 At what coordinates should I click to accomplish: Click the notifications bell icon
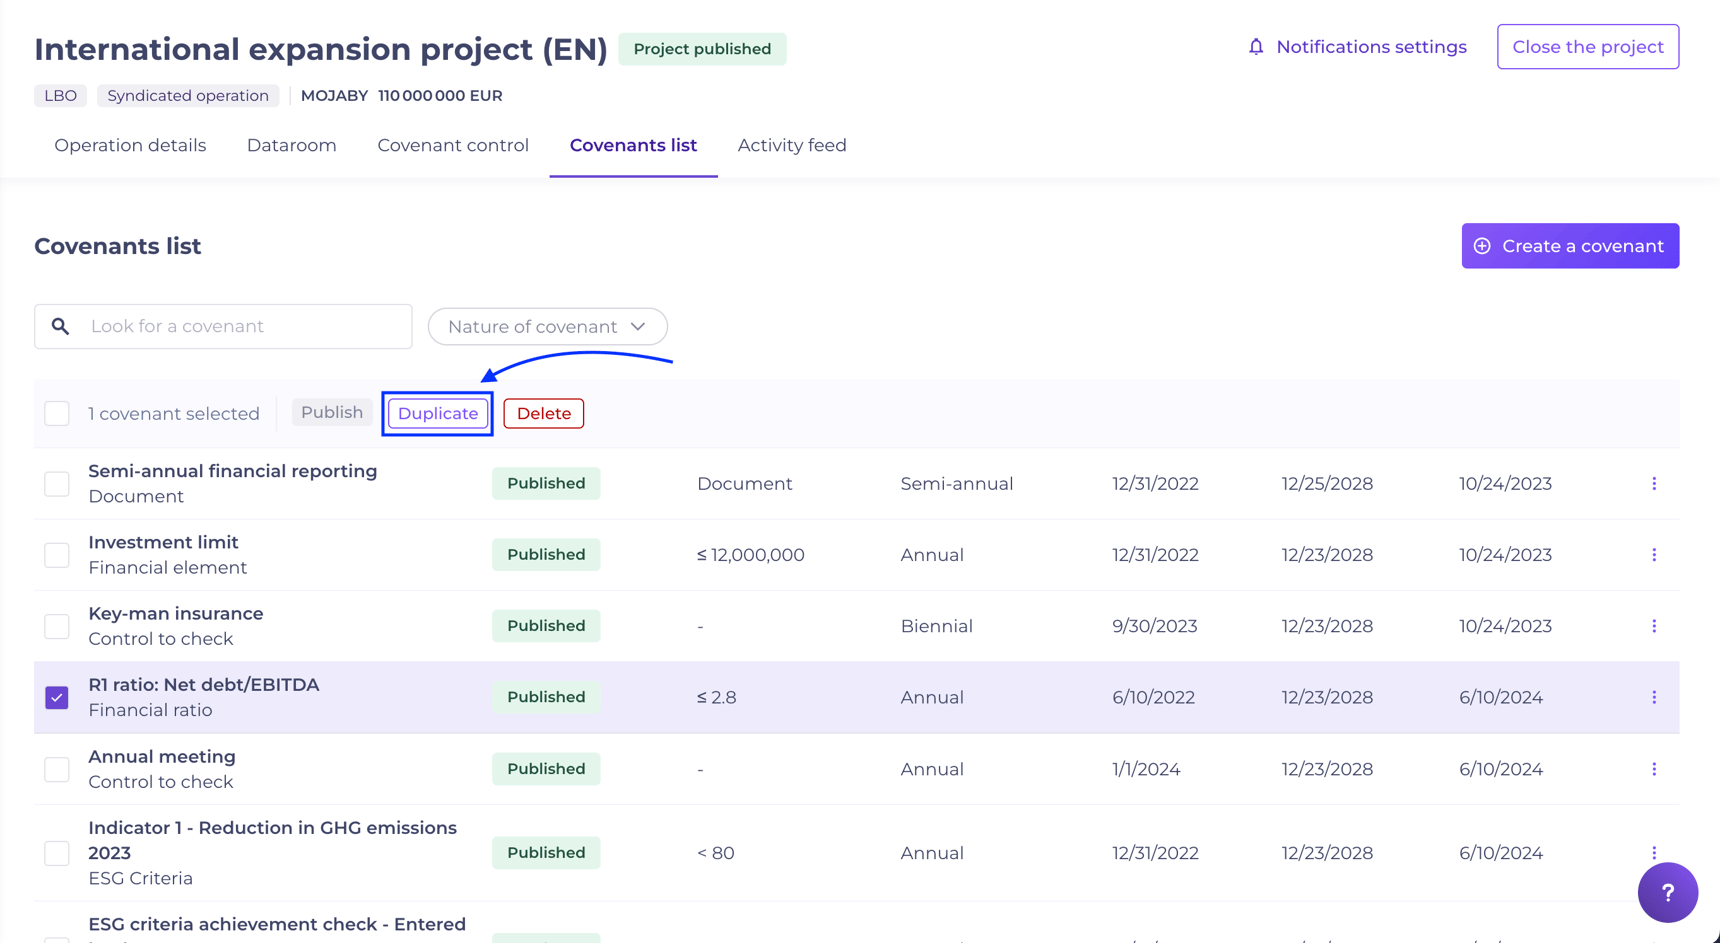[x=1256, y=47]
